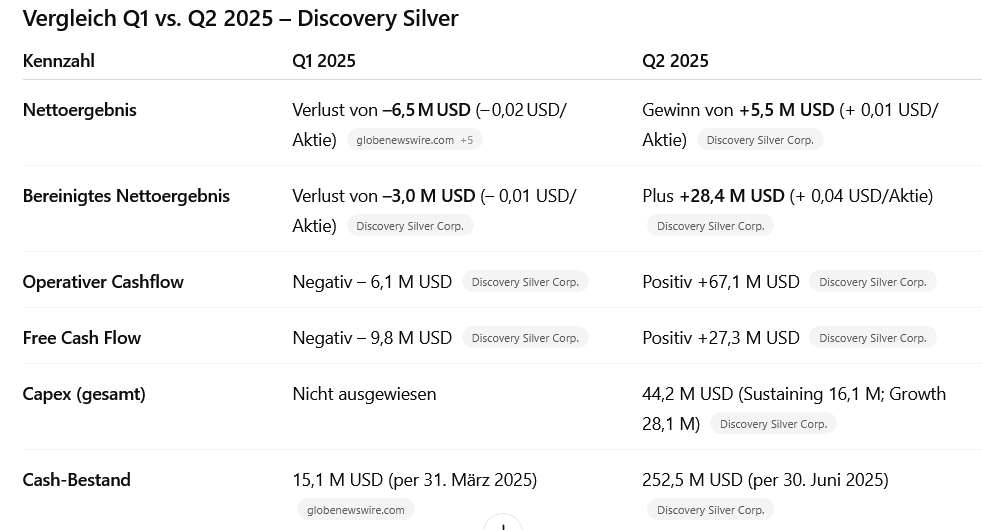Click the Nicht ausgewiesen cell text

pyautogui.click(x=364, y=394)
